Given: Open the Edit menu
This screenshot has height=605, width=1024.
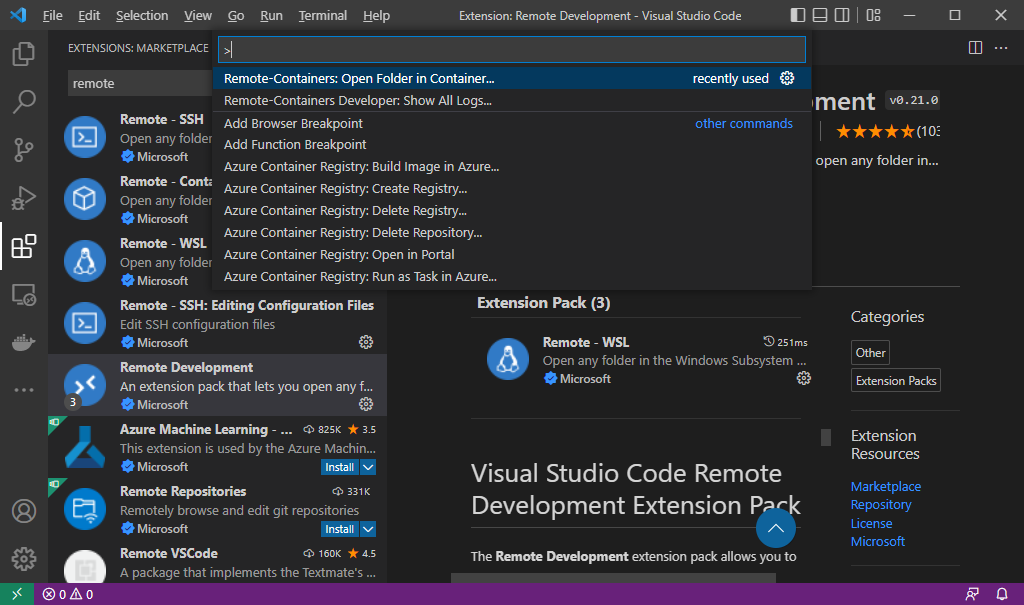Looking at the screenshot, I should click(x=89, y=15).
